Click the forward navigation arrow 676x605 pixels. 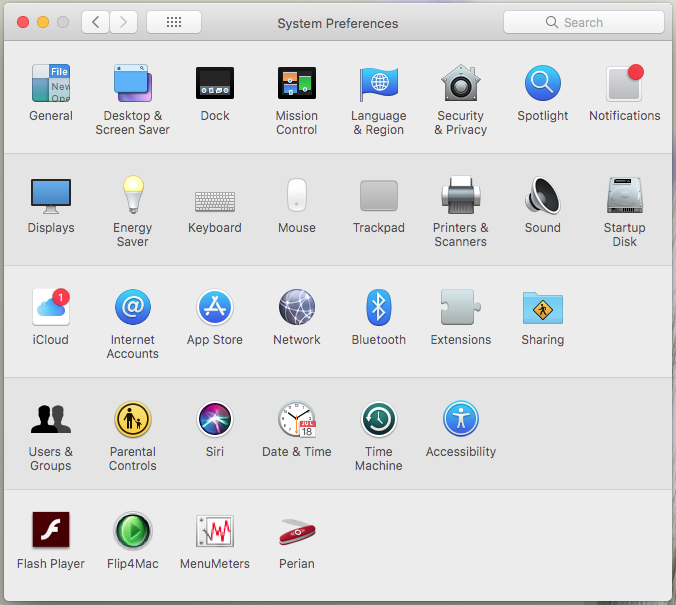(123, 22)
